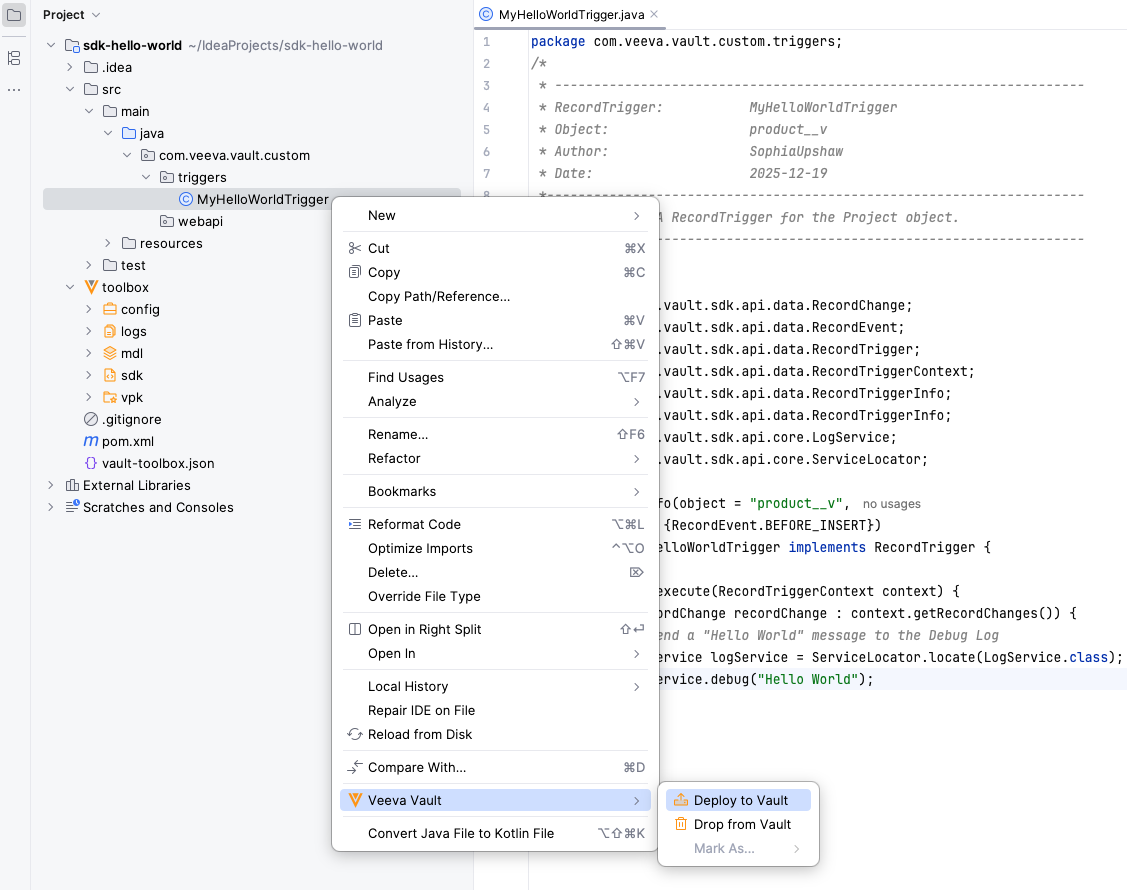This screenshot has height=890, width=1127.
Task: Click the mdl layers folder icon
Action: pyautogui.click(x=110, y=353)
